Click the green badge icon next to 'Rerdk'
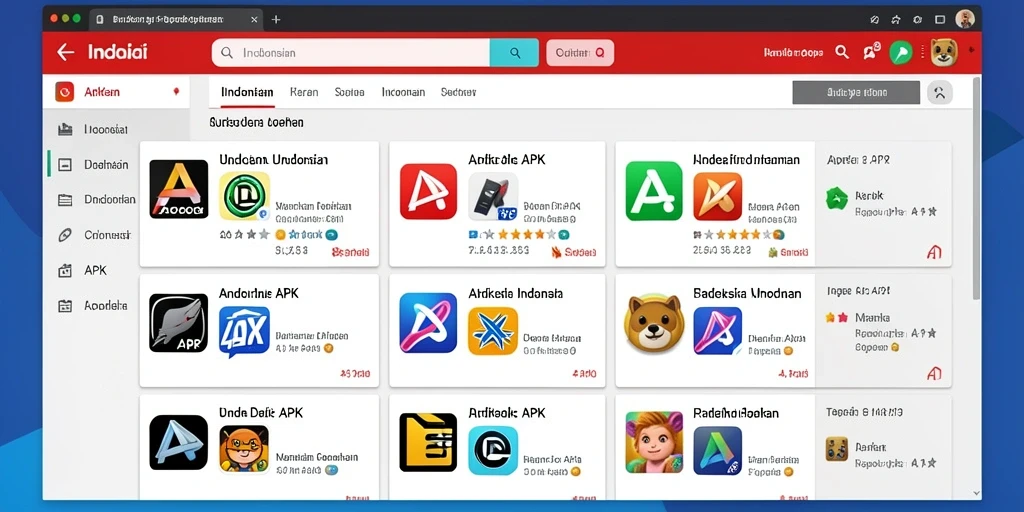The height and width of the screenshot is (512, 1024). coord(837,198)
